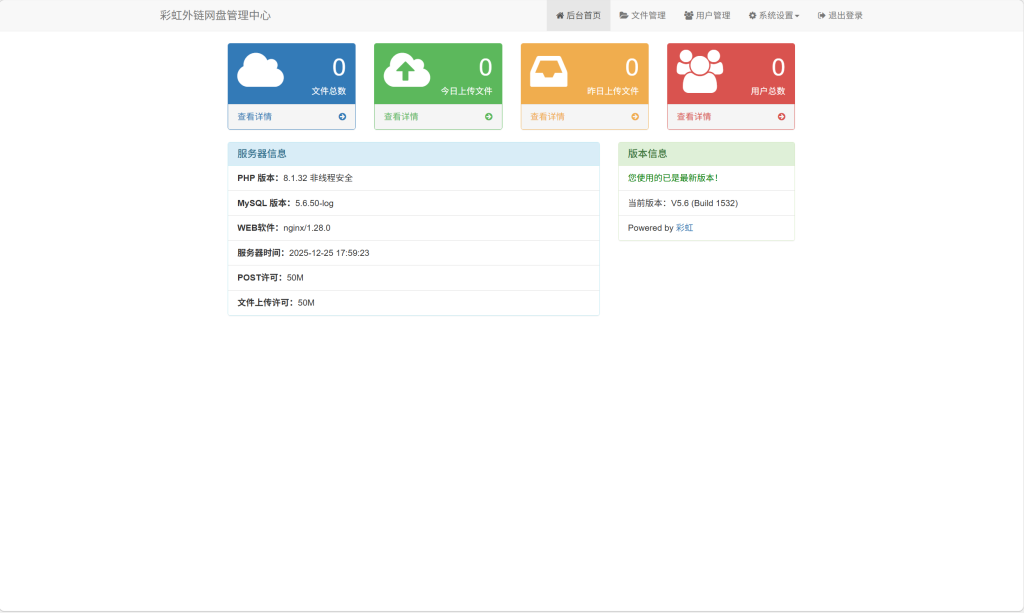The height and width of the screenshot is (613, 1024).
Task: Click 查看详情 under 用户总数
Action: coord(694,117)
